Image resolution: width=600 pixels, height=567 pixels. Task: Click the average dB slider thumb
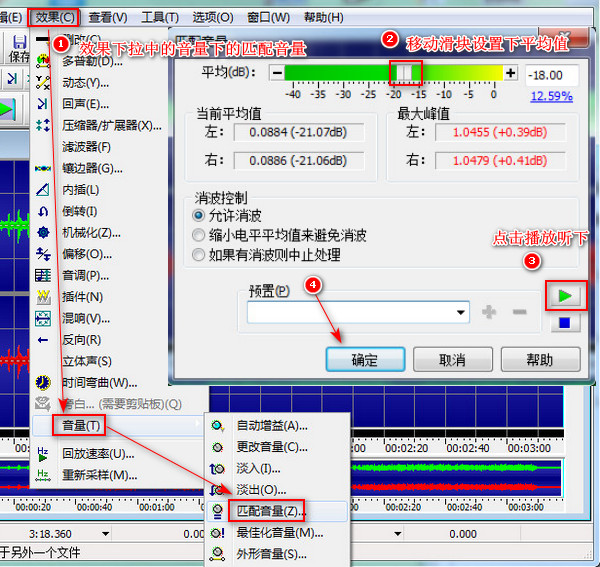(x=404, y=72)
